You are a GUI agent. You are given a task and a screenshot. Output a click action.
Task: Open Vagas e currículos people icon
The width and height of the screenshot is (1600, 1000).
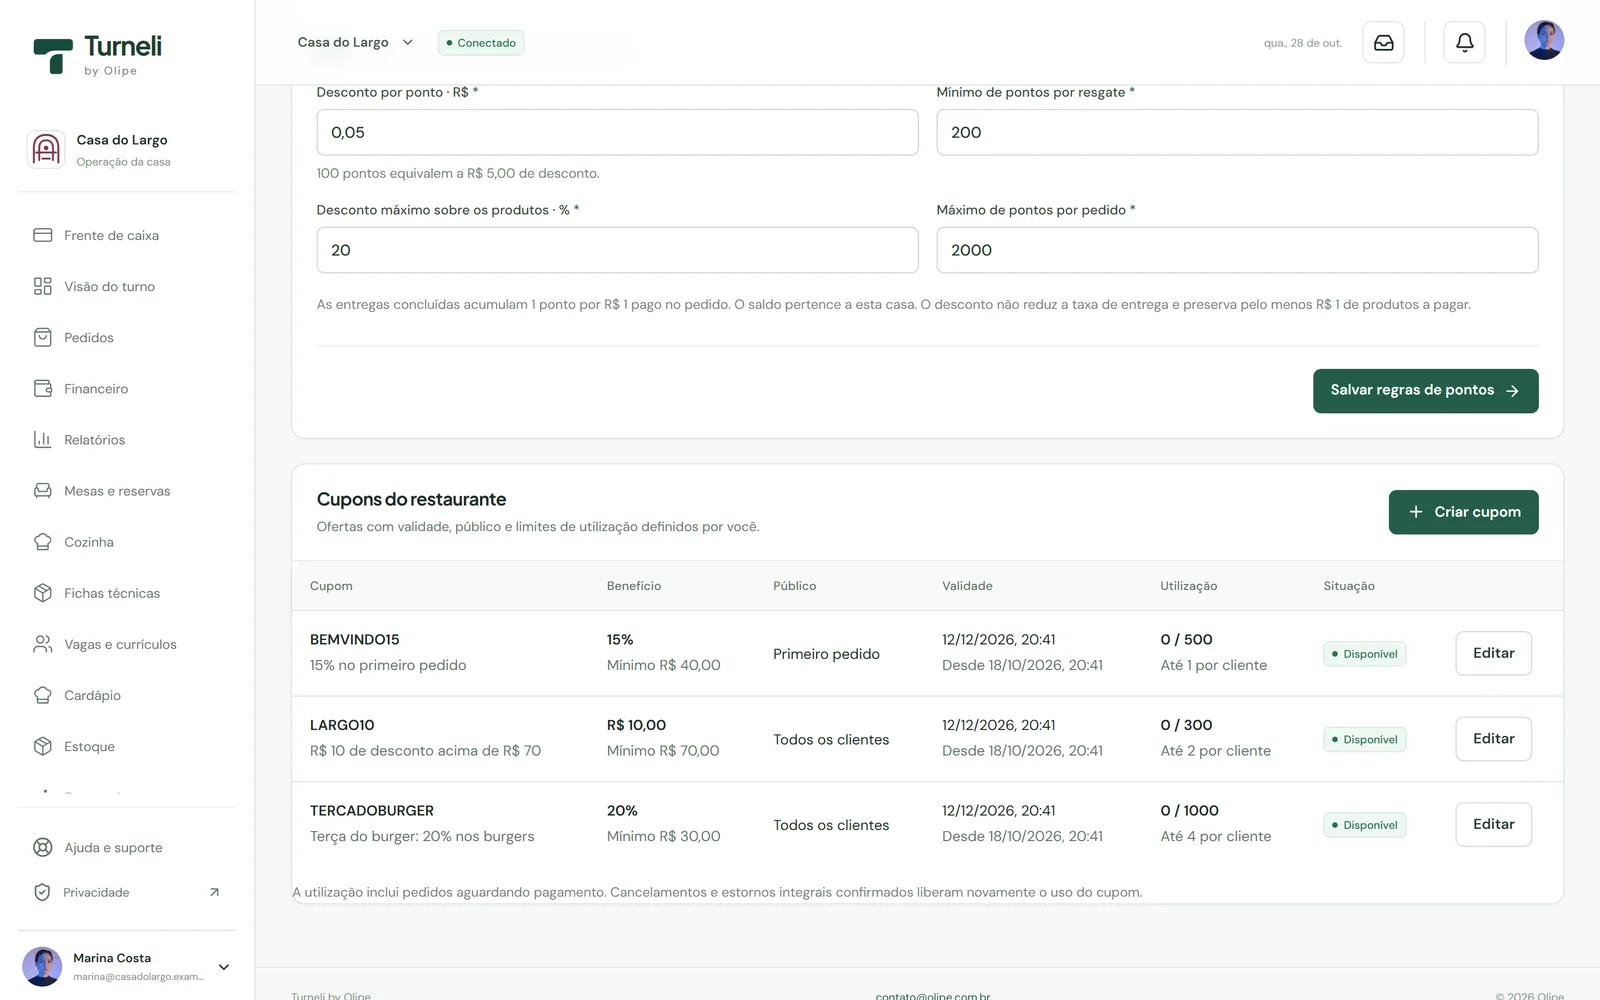click(43, 644)
